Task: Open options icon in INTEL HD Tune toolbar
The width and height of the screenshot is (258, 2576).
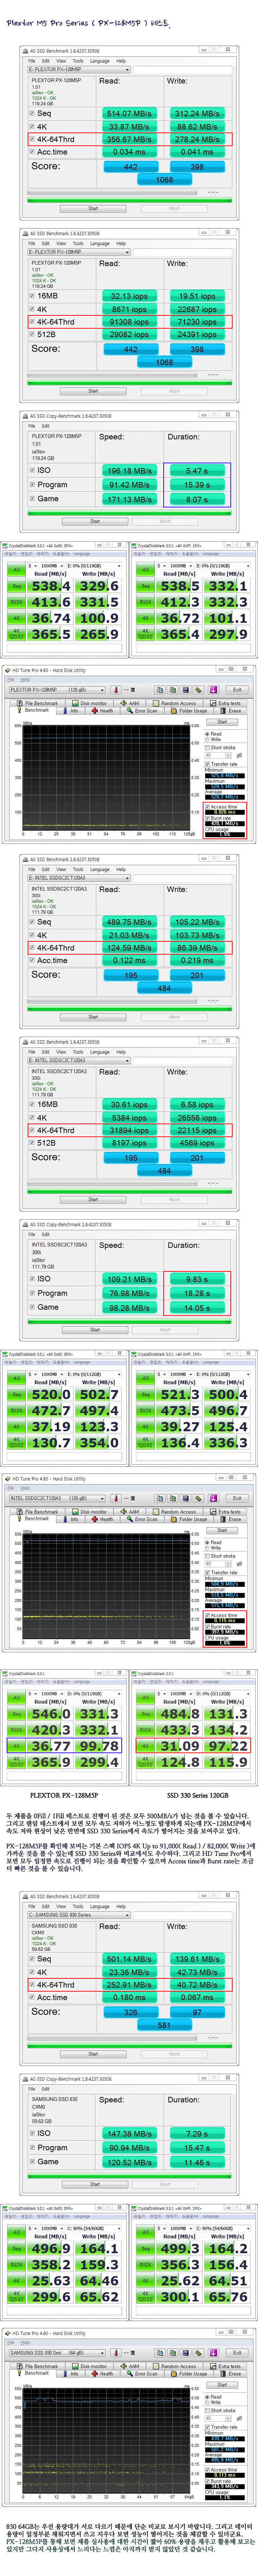Action: pyautogui.click(x=199, y=1498)
